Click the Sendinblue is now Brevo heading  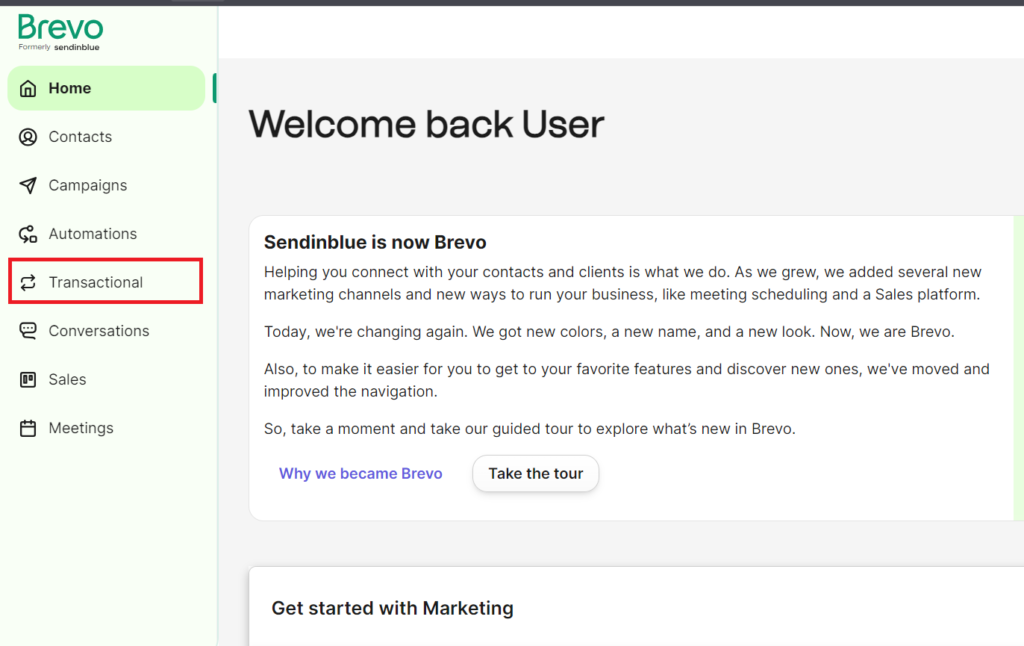[375, 242]
